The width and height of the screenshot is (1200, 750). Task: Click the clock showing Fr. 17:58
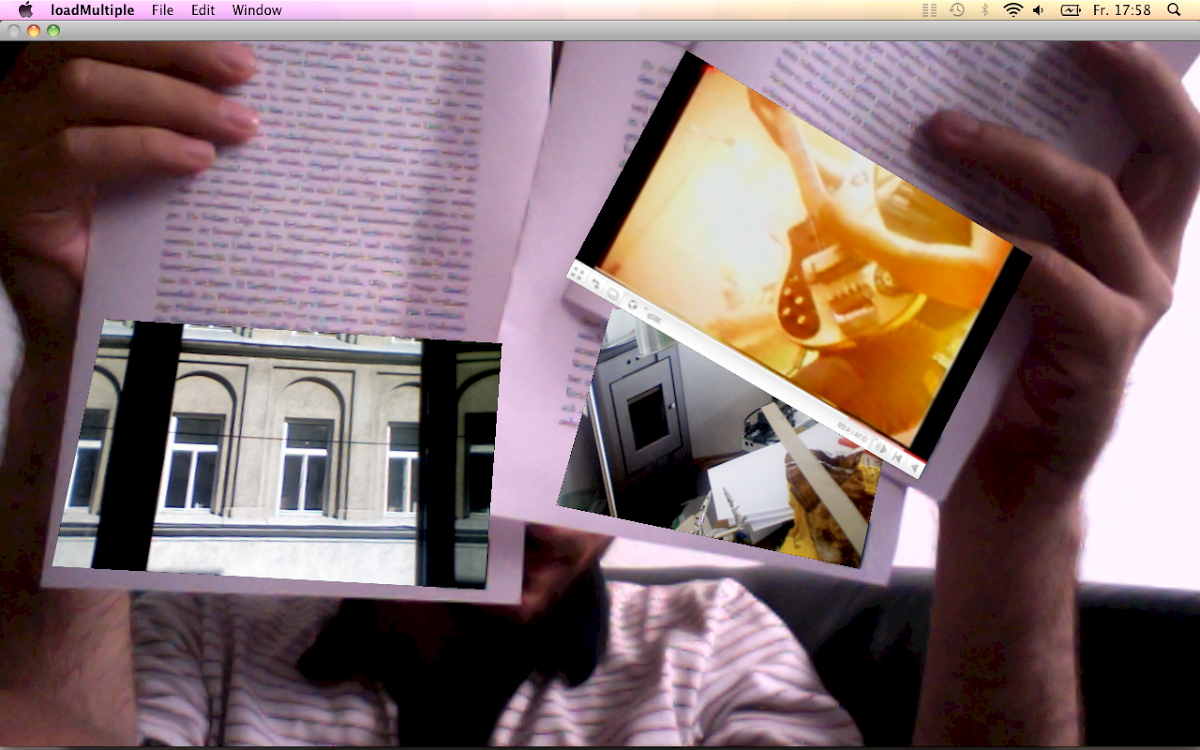(x=1121, y=10)
